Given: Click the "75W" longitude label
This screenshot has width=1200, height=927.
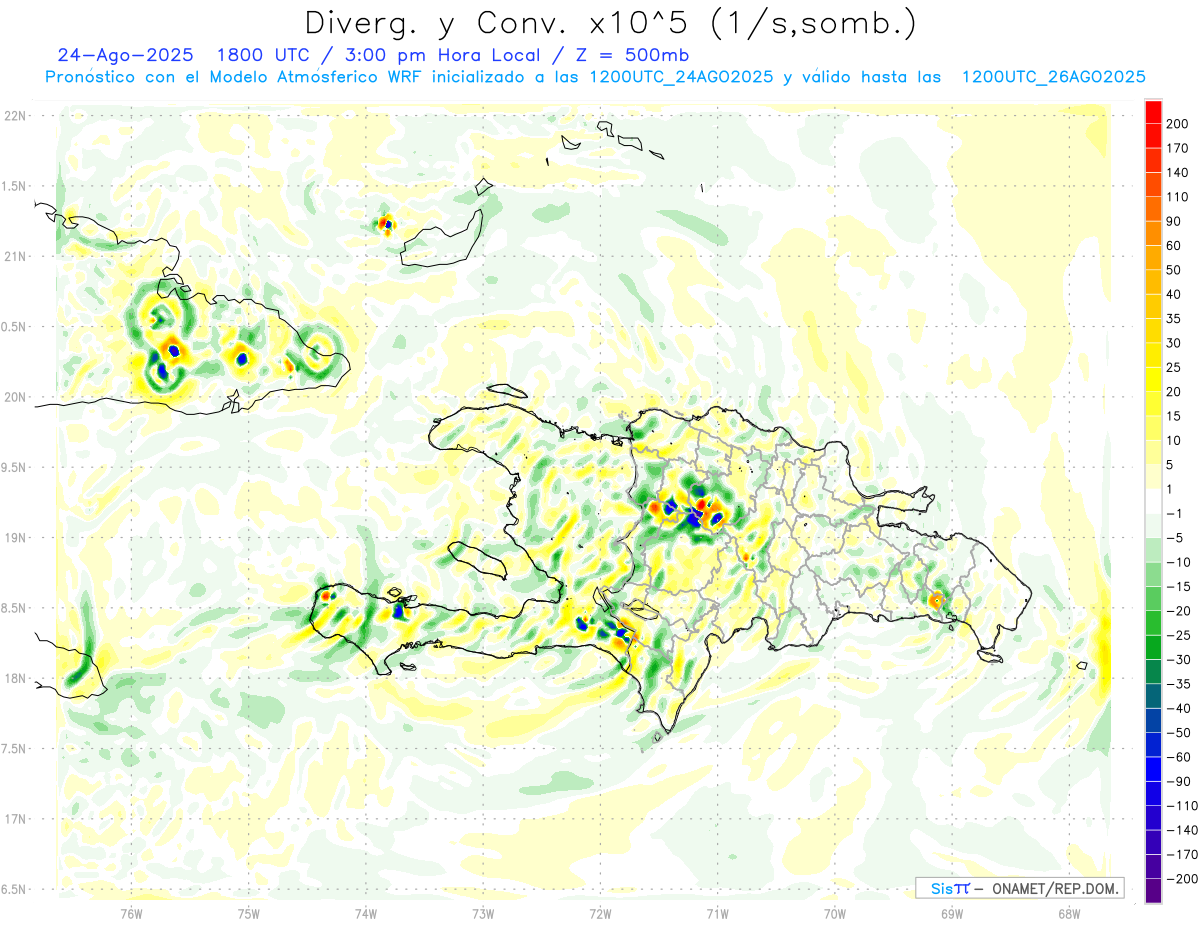Looking at the screenshot, I should 249,914.
